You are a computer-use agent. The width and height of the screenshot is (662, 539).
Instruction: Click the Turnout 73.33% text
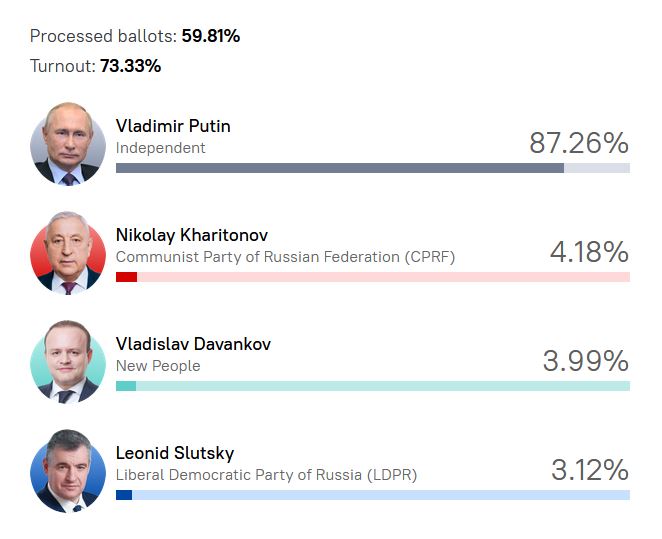(95, 66)
